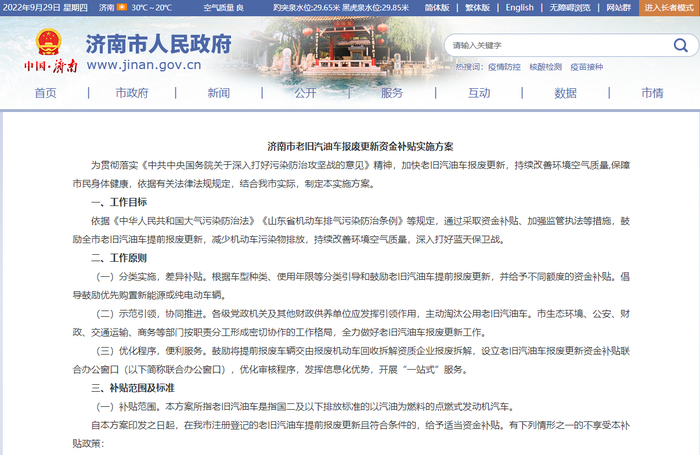Click the 中国·济南 calligraphy logo
Viewport: 700px width, 455px height.
(x=51, y=66)
